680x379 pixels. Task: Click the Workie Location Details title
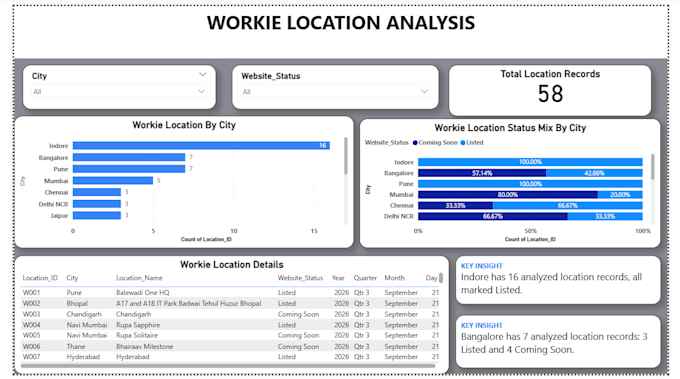tap(232, 265)
